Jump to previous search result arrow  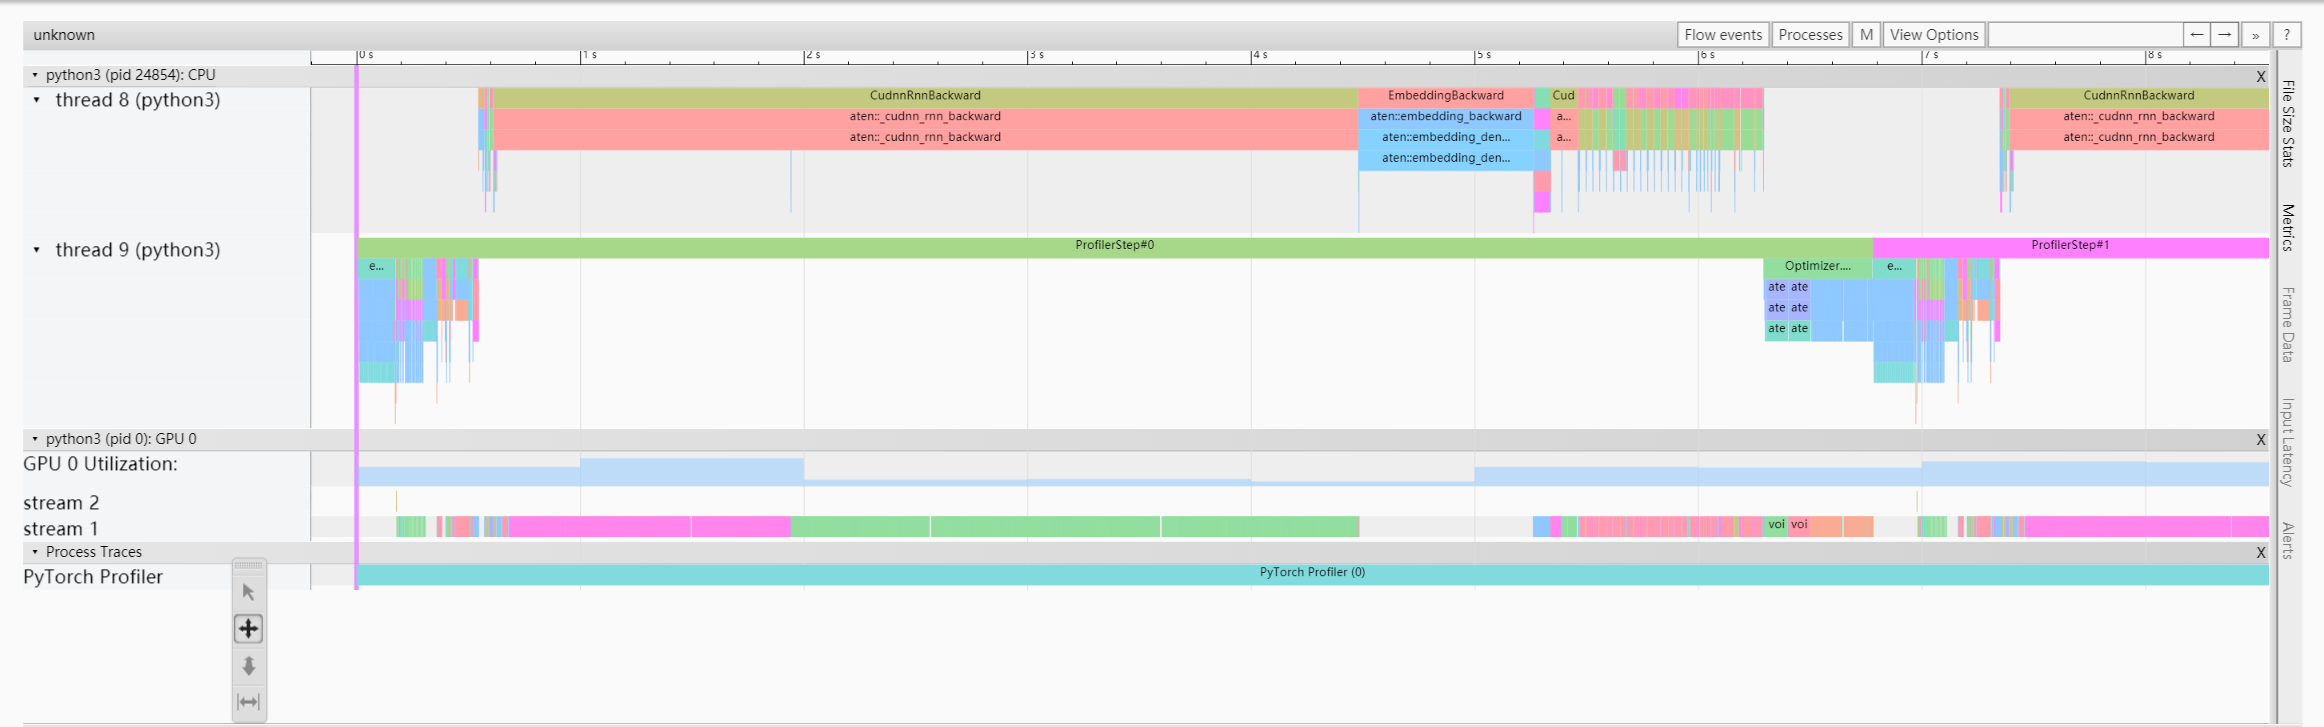click(x=2196, y=35)
